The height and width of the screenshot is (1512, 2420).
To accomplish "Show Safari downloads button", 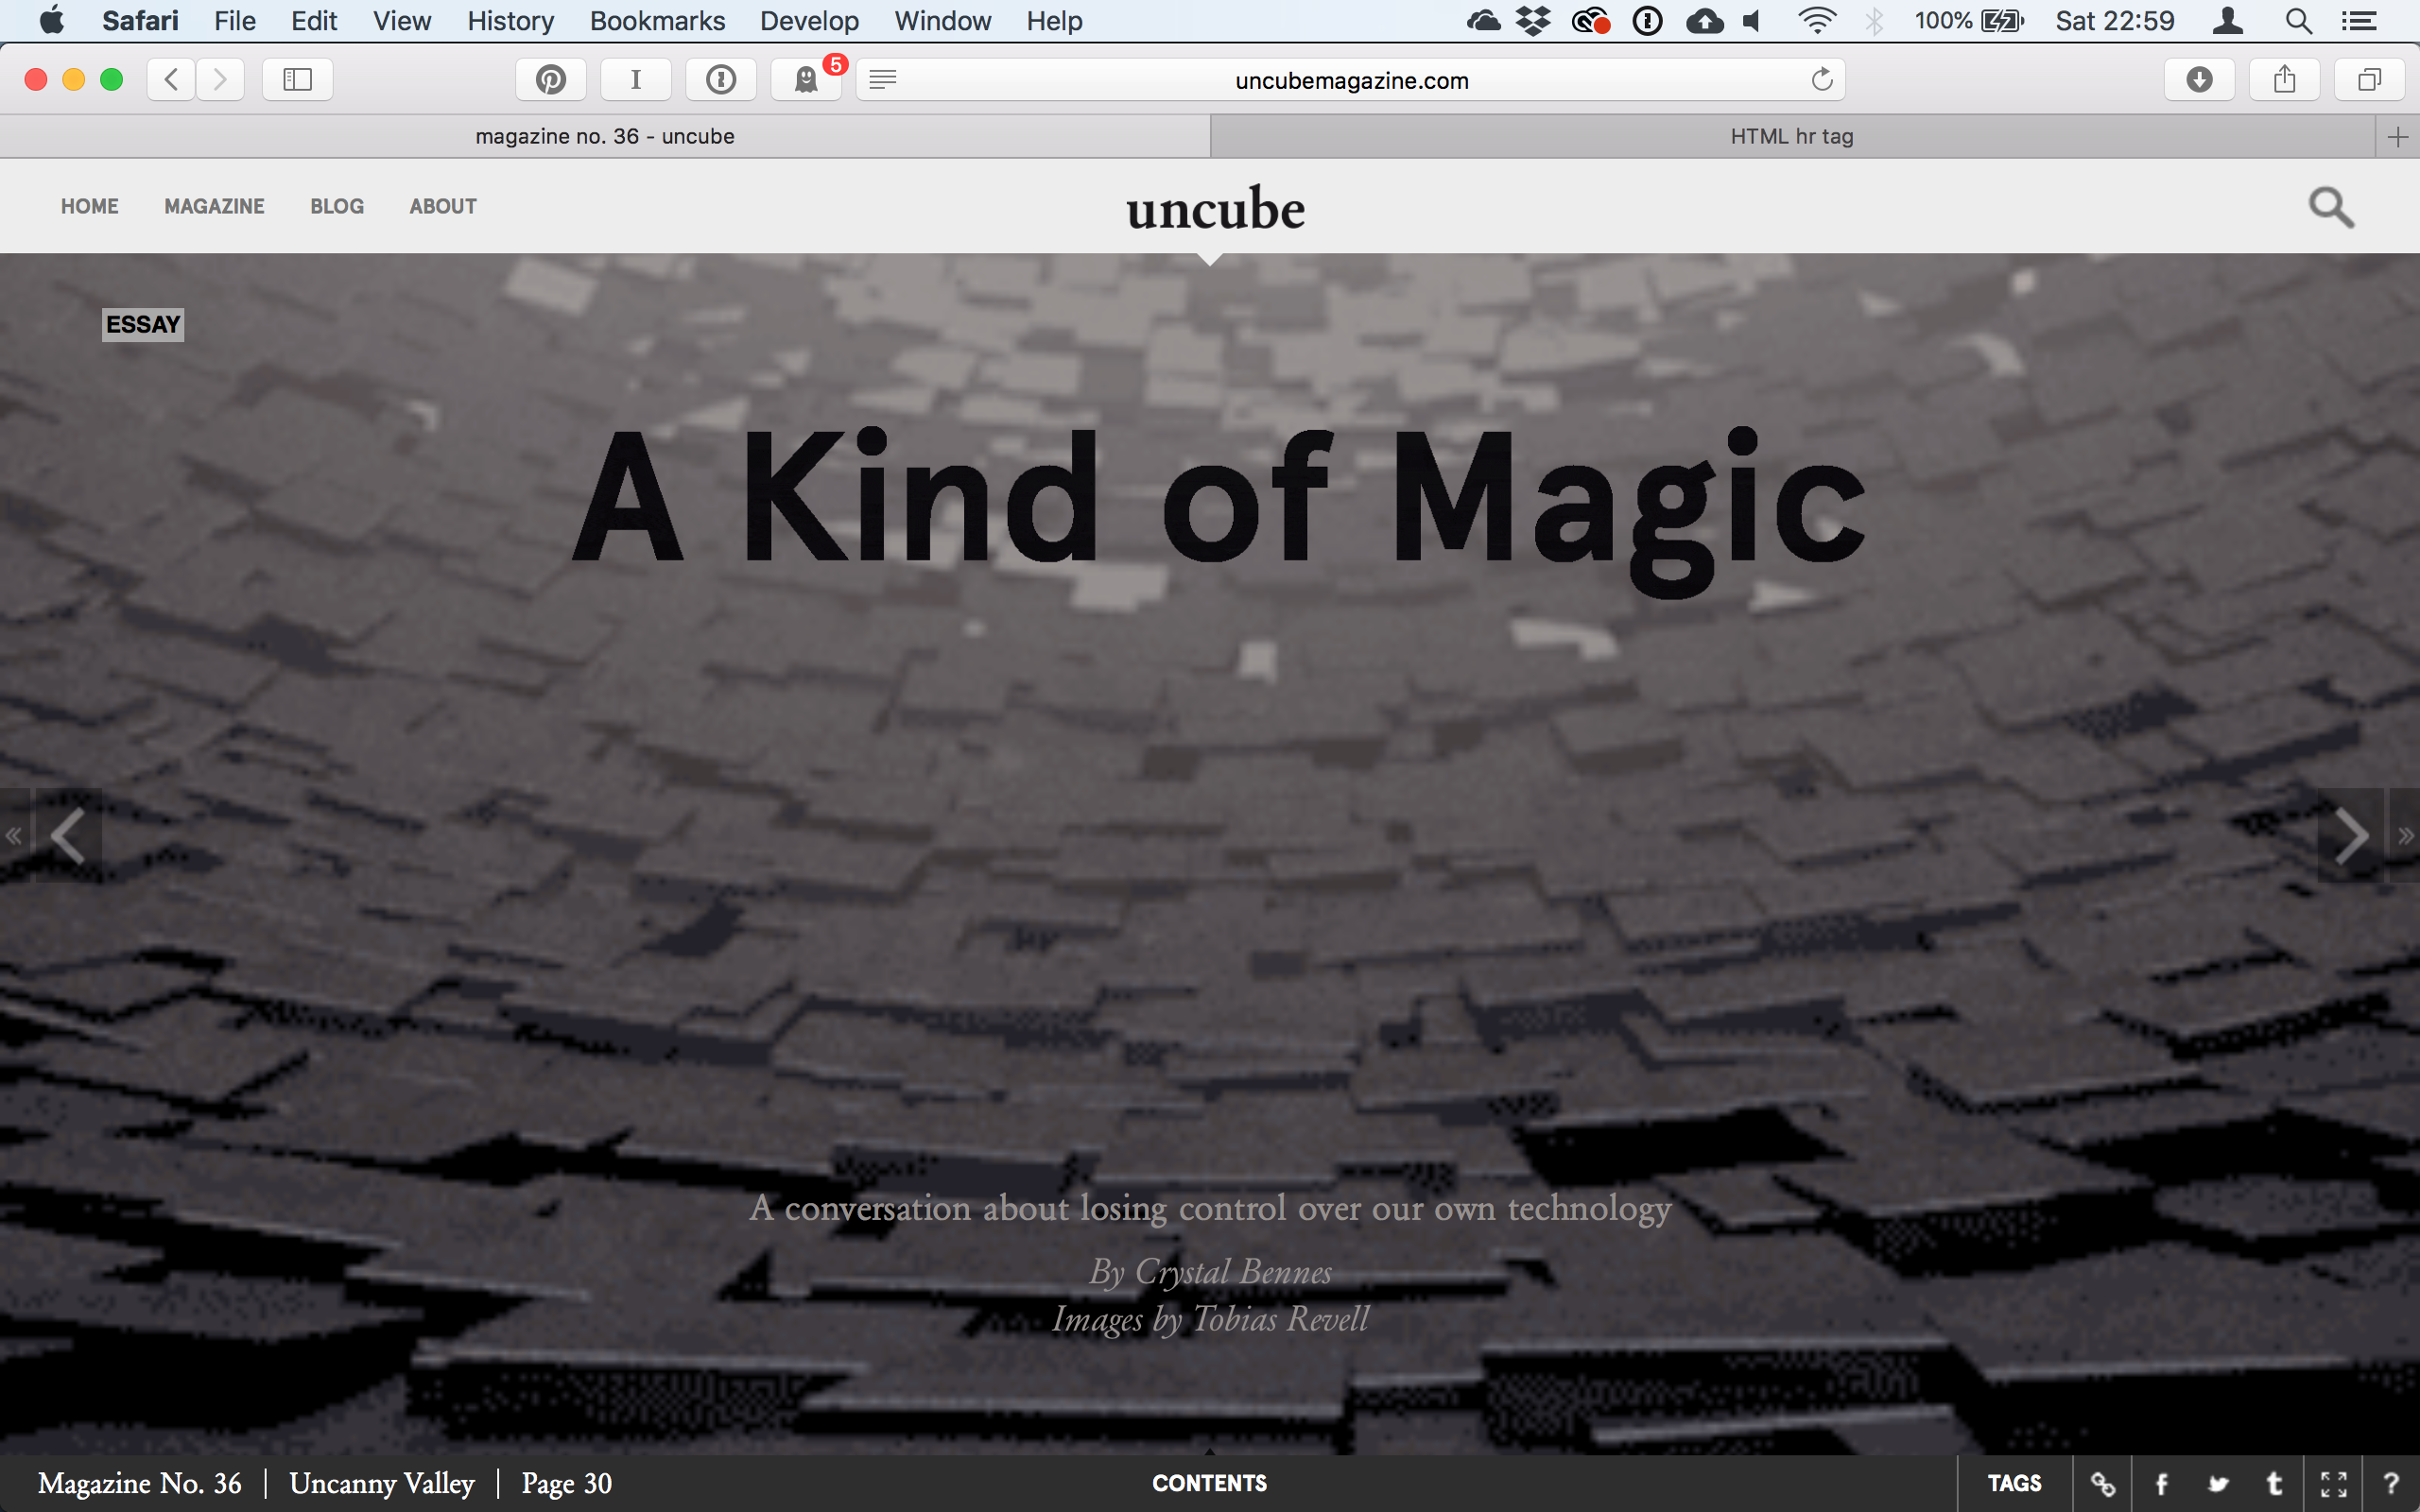I will [2199, 79].
